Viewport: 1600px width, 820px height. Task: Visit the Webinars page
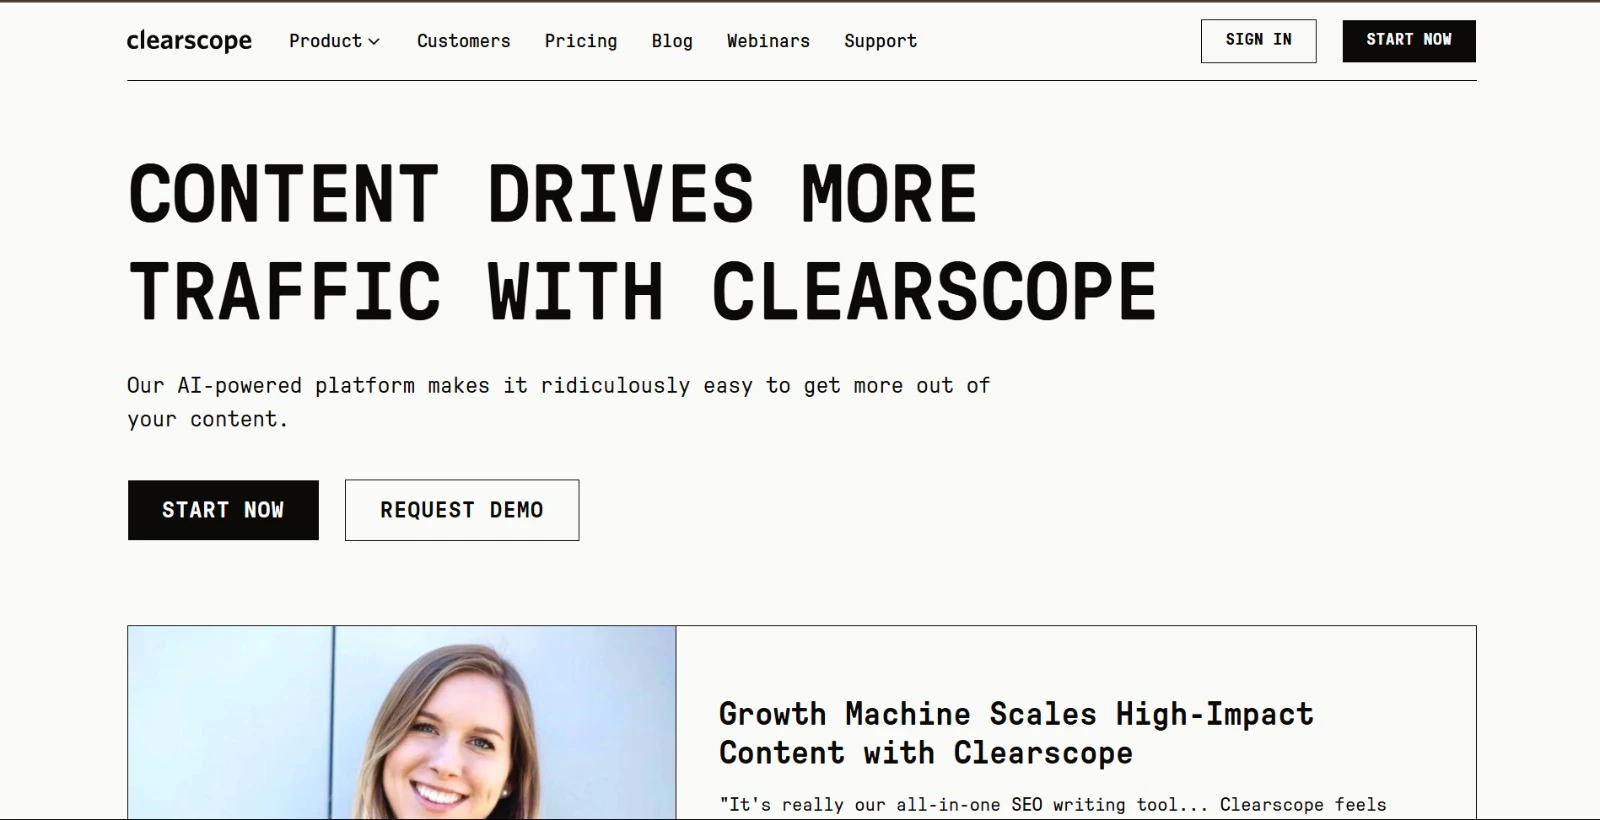pyautogui.click(x=768, y=41)
